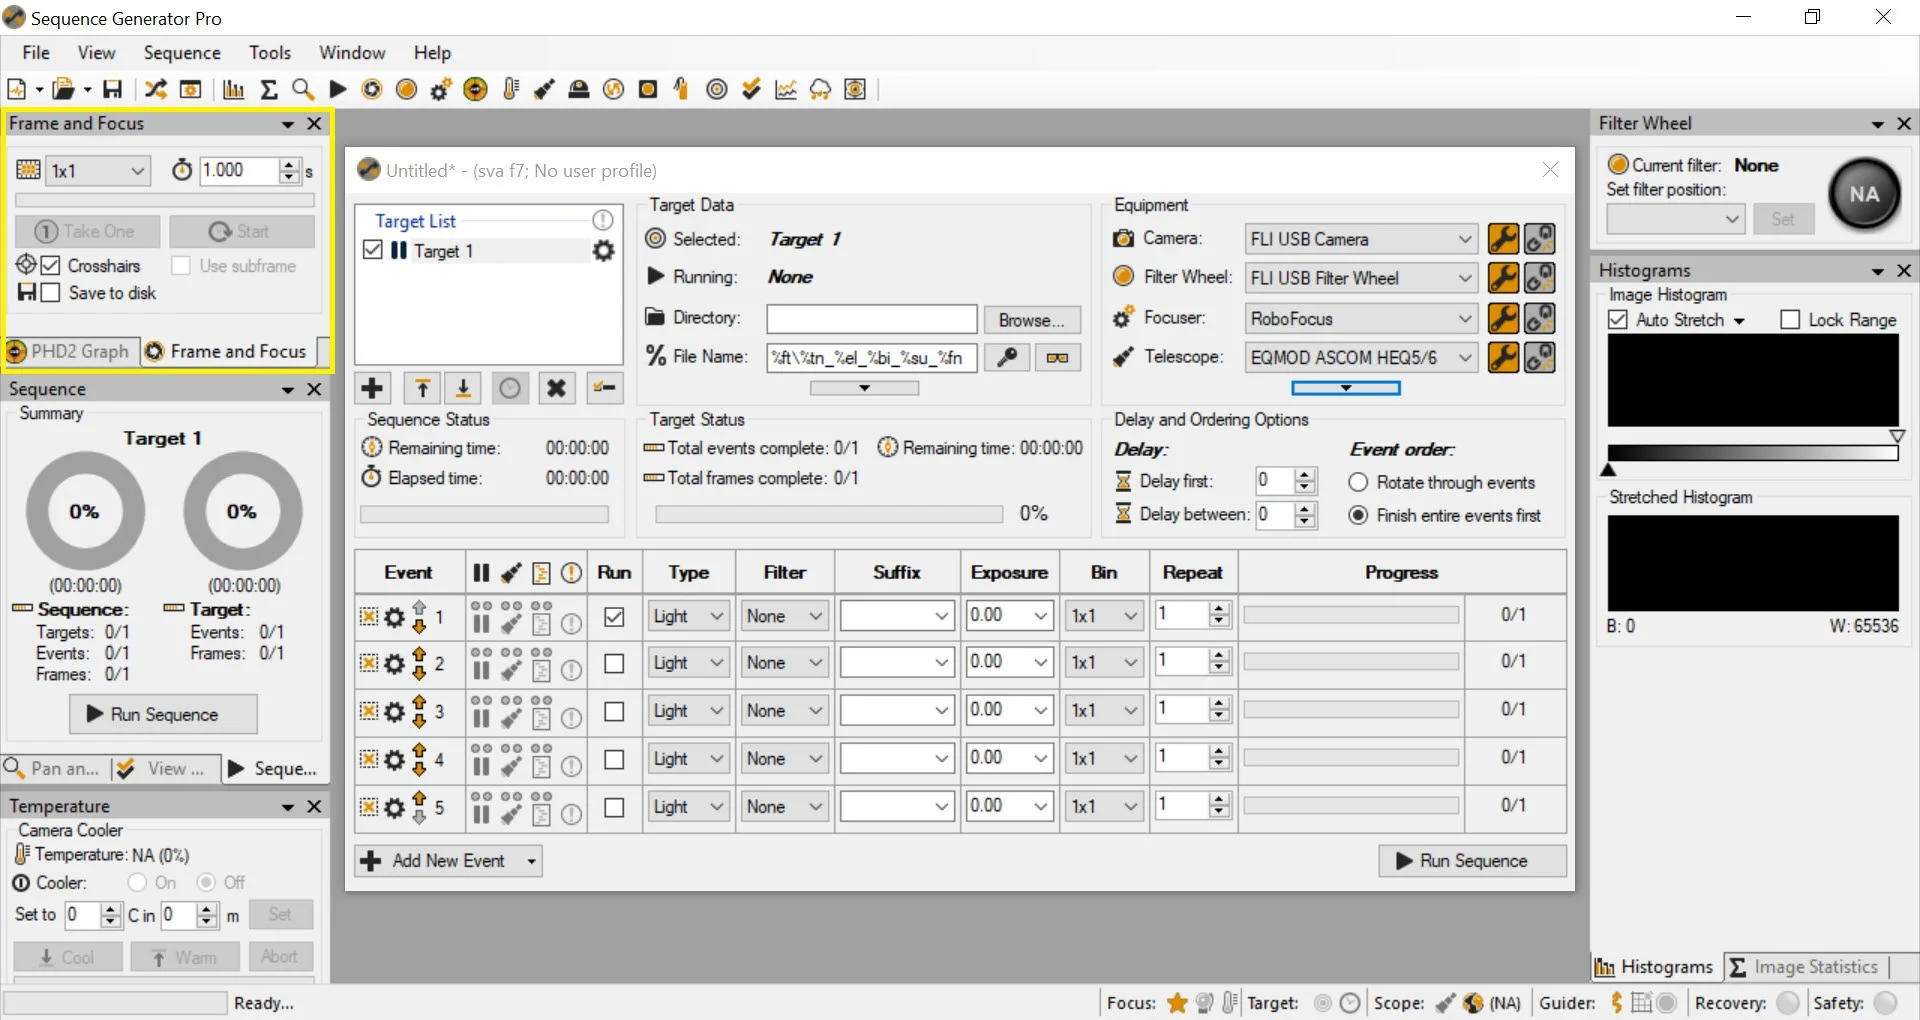Click the bullseye target toolbar icon

pyautogui.click(x=717, y=89)
